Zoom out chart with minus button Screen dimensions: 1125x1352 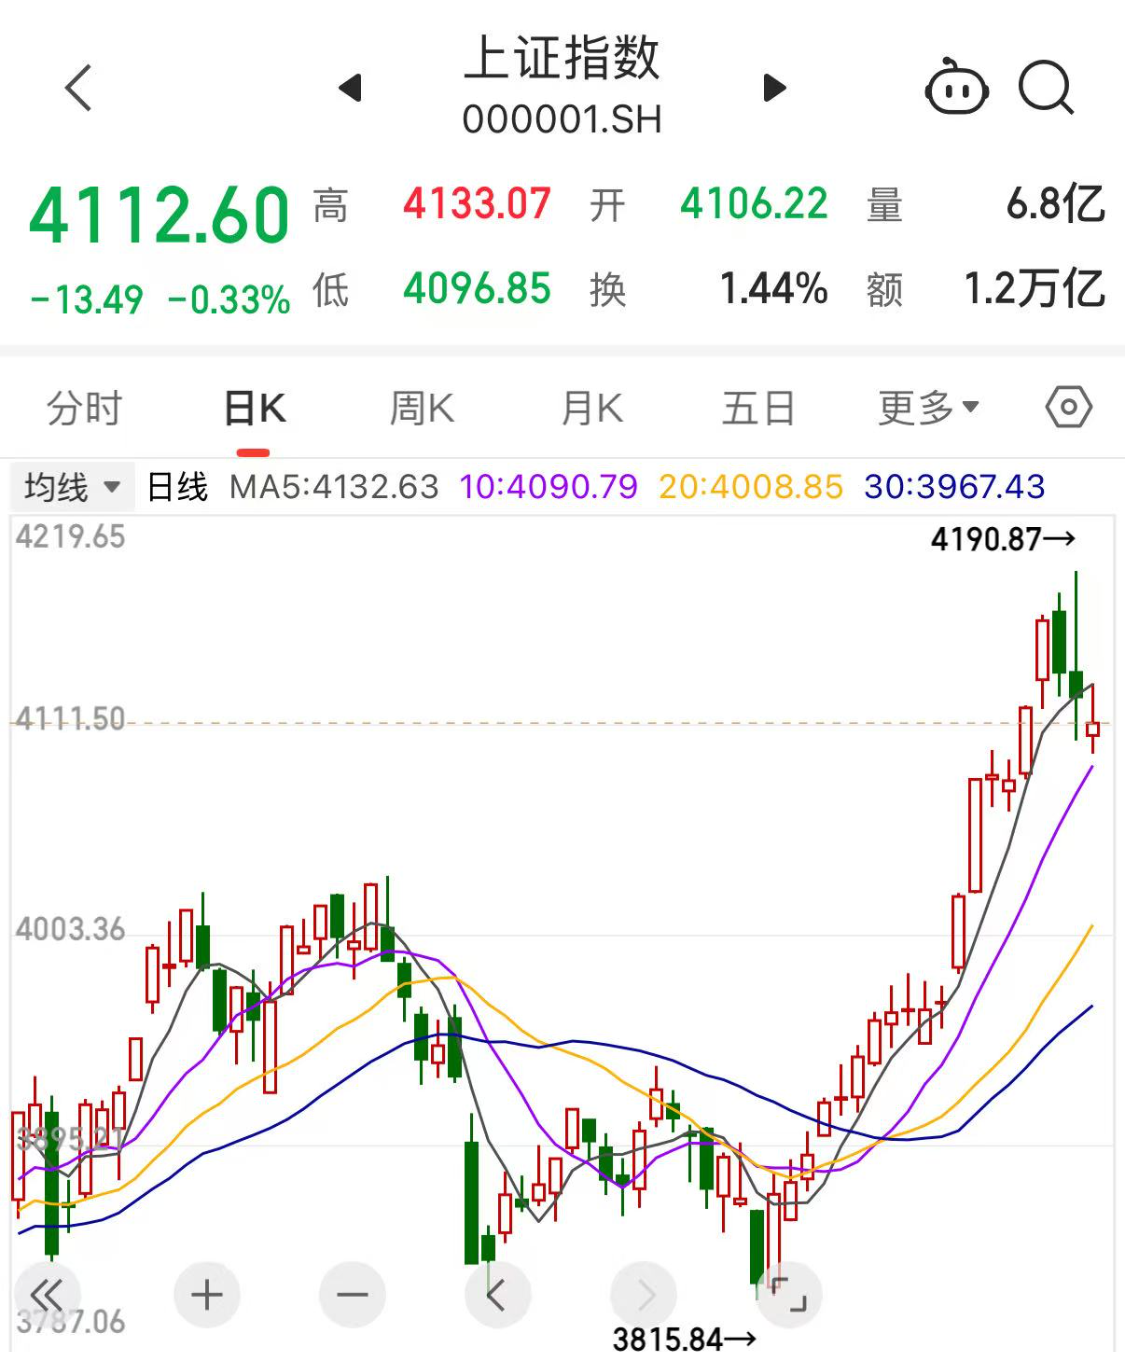point(352,1295)
